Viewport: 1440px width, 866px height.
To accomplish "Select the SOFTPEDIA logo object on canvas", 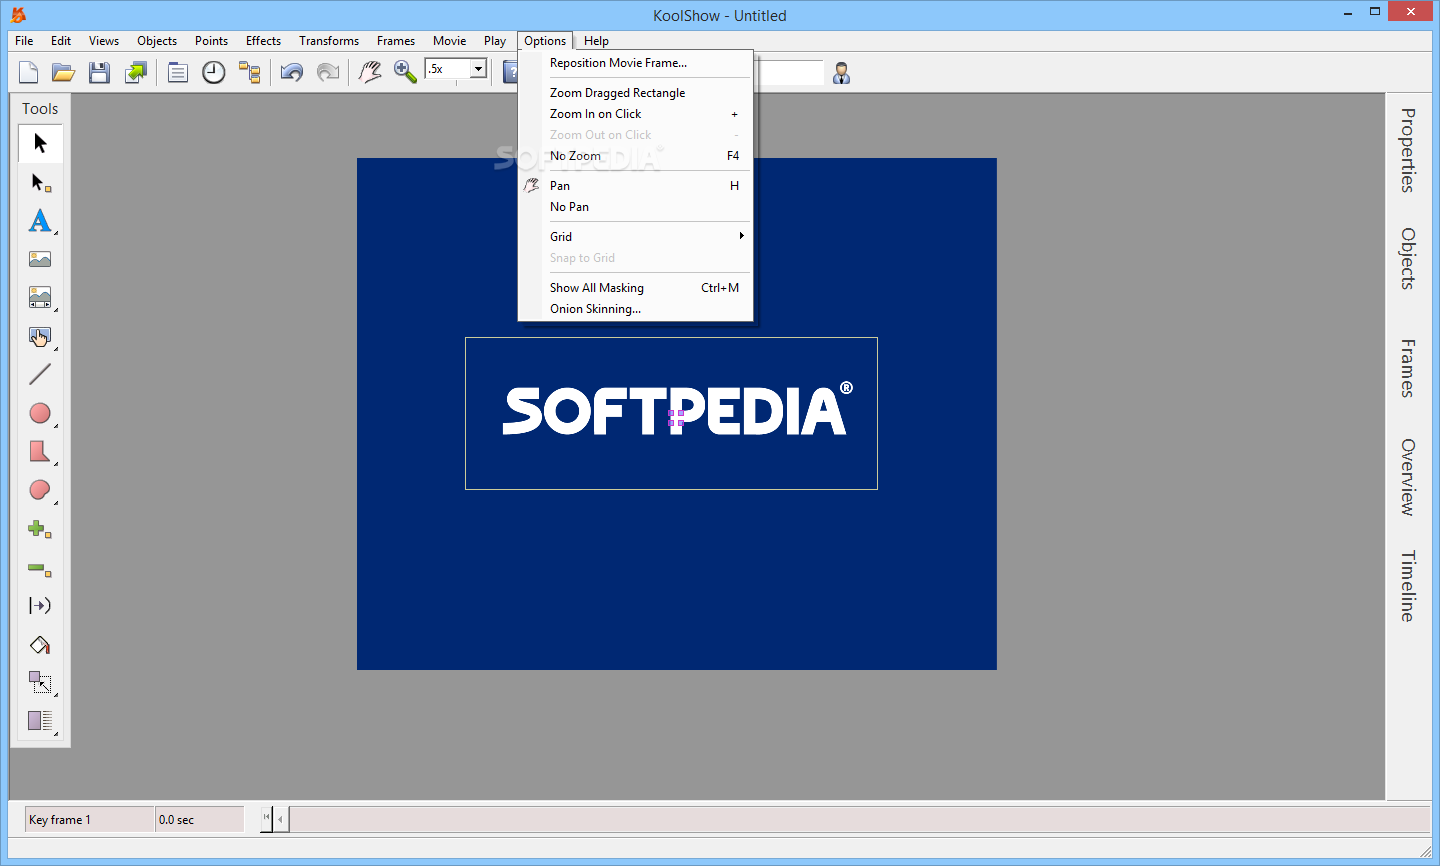I will coord(671,413).
